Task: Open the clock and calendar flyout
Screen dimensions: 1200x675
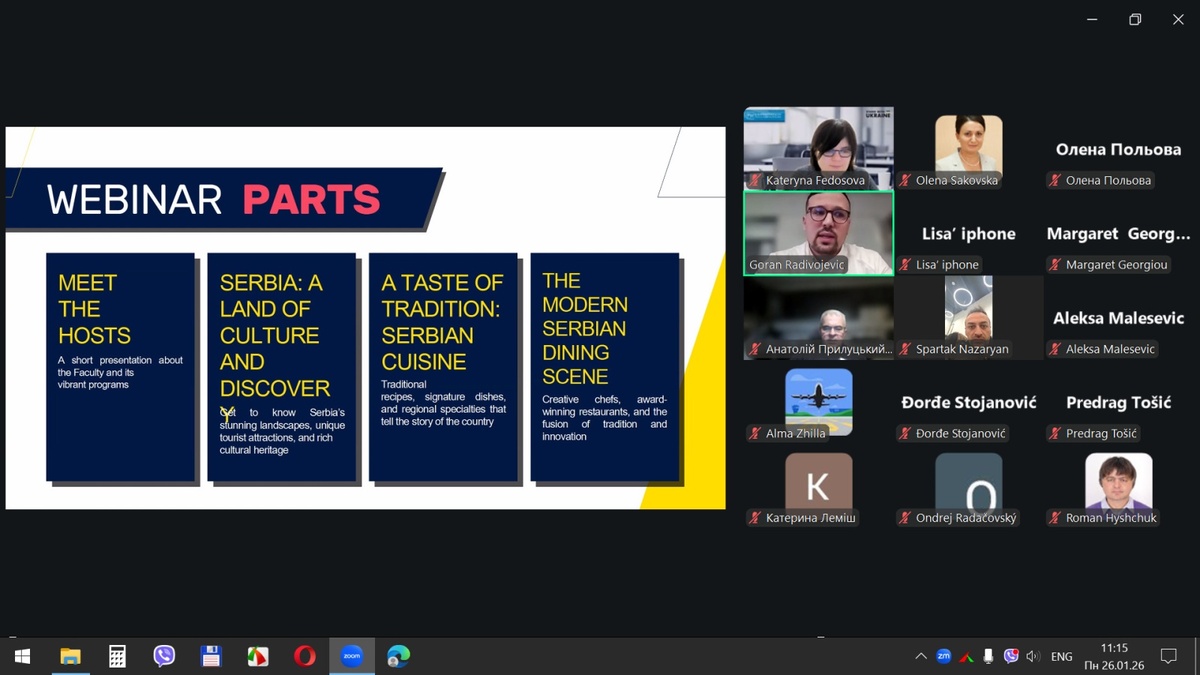Action: pyautogui.click(x=1113, y=656)
